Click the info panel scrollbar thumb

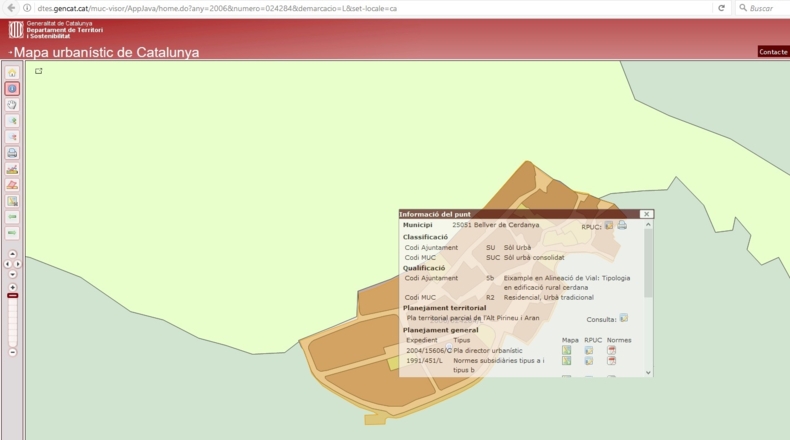648,263
